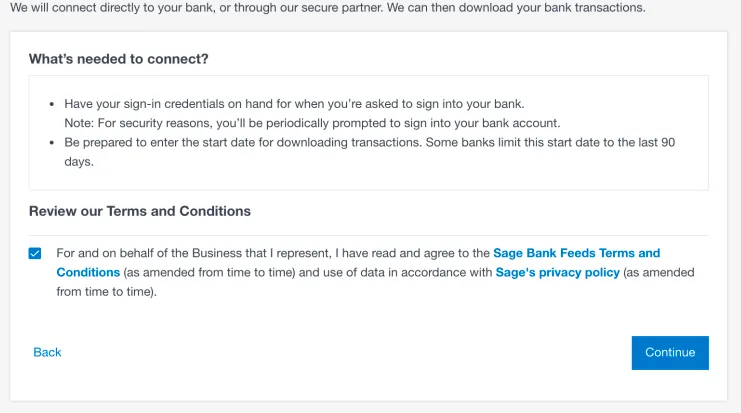Open Sage's privacy policy link
Viewport: 741px width, 413px height.
pyautogui.click(x=557, y=273)
